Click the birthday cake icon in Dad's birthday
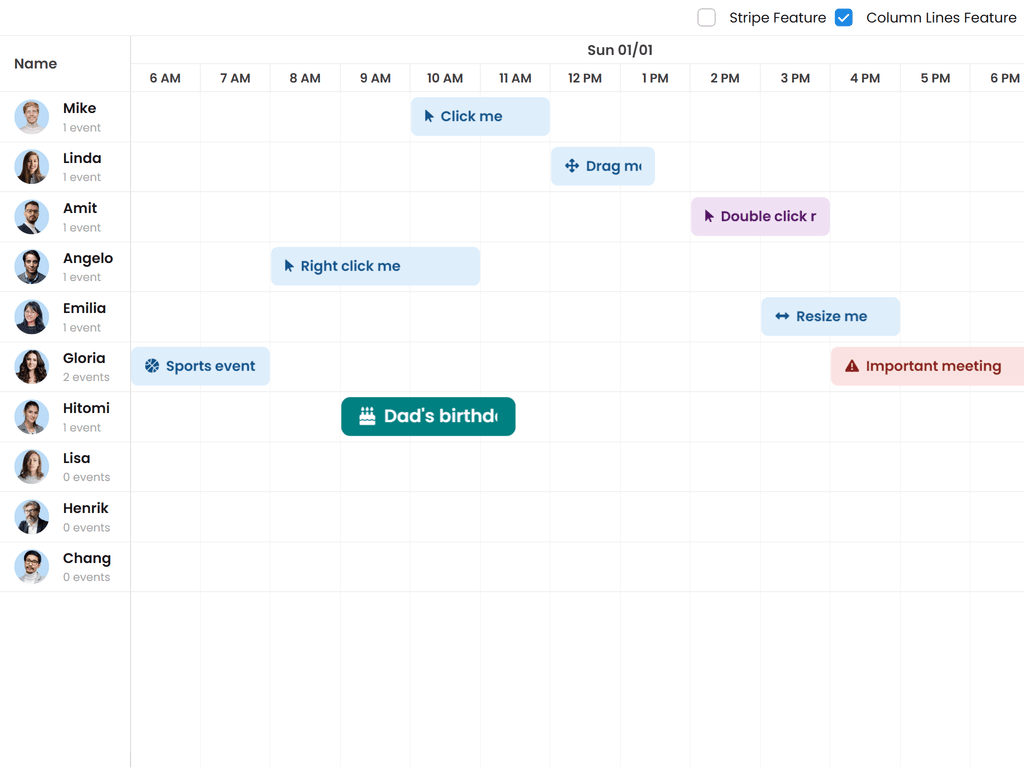 (367, 416)
